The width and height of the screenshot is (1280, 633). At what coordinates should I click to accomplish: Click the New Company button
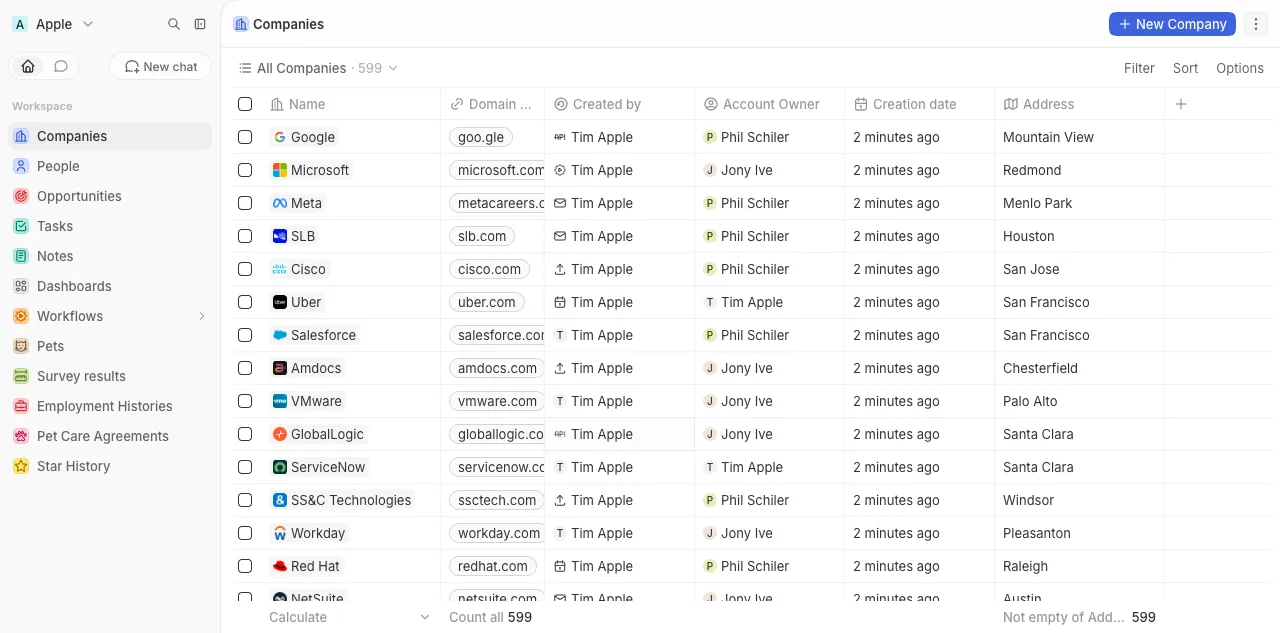(x=1172, y=24)
